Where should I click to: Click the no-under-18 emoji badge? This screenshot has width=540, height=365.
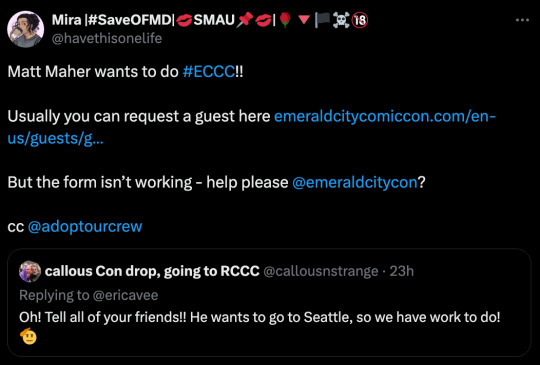click(360, 20)
